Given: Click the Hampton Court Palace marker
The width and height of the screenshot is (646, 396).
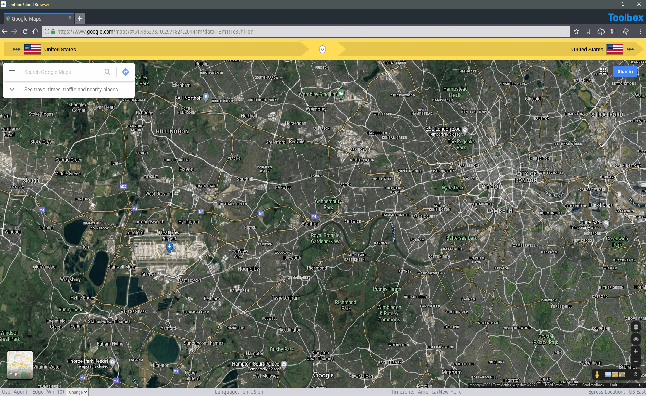Looking at the screenshot, I should pyautogui.click(x=283, y=364).
